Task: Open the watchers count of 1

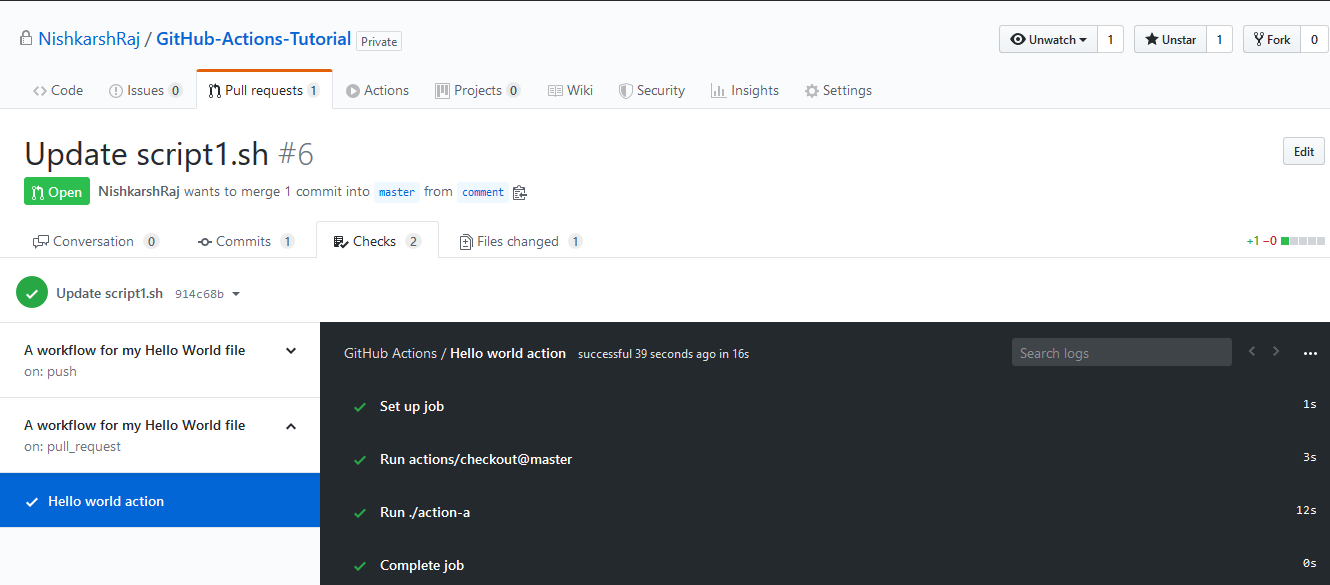Action: tap(1110, 39)
